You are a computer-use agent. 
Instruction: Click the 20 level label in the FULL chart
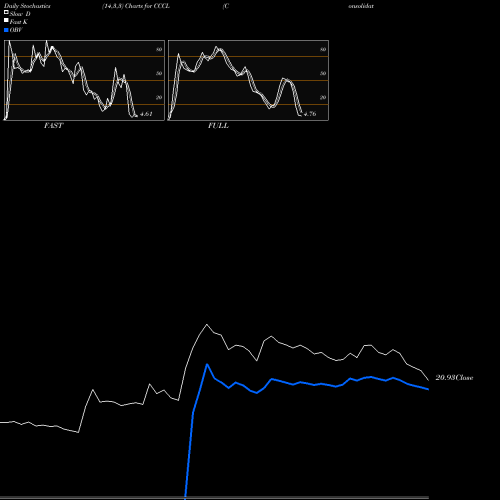323,97
